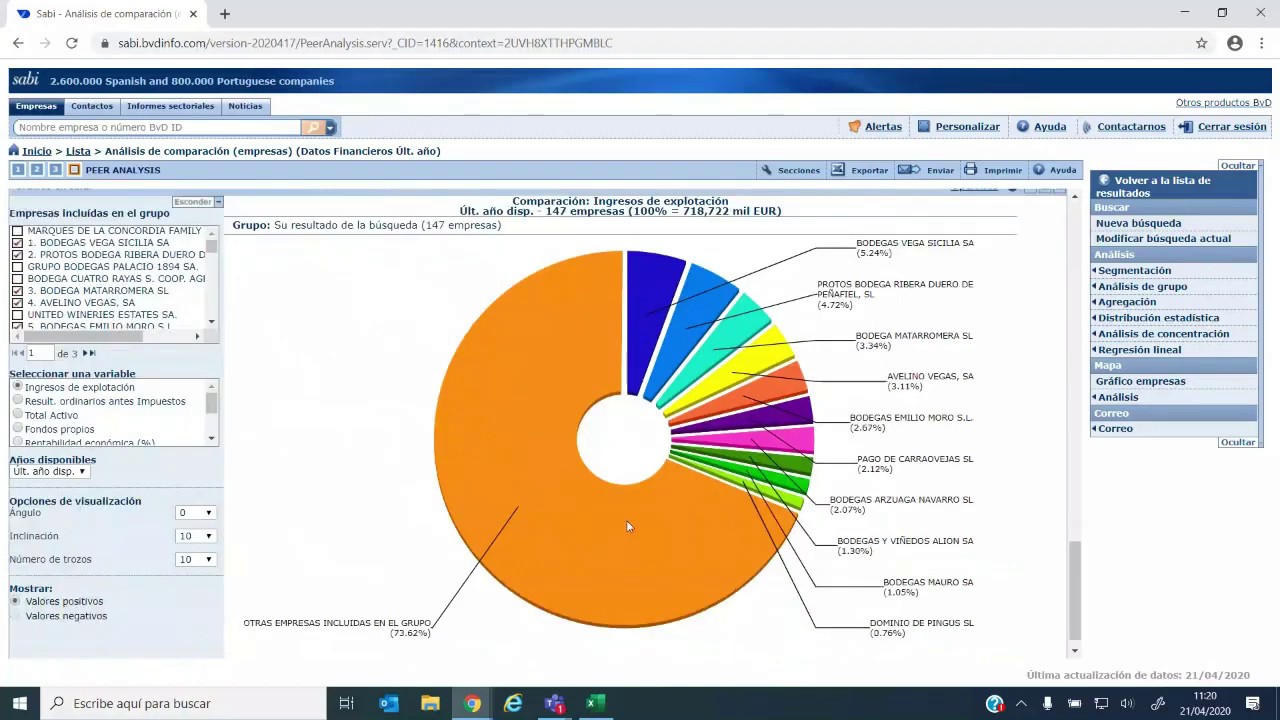The height and width of the screenshot is (720, 1280).
Task: Uncheck PROTOS BODEGA RIBERA DUERO checkbox
Action: (x=17, y=255)
